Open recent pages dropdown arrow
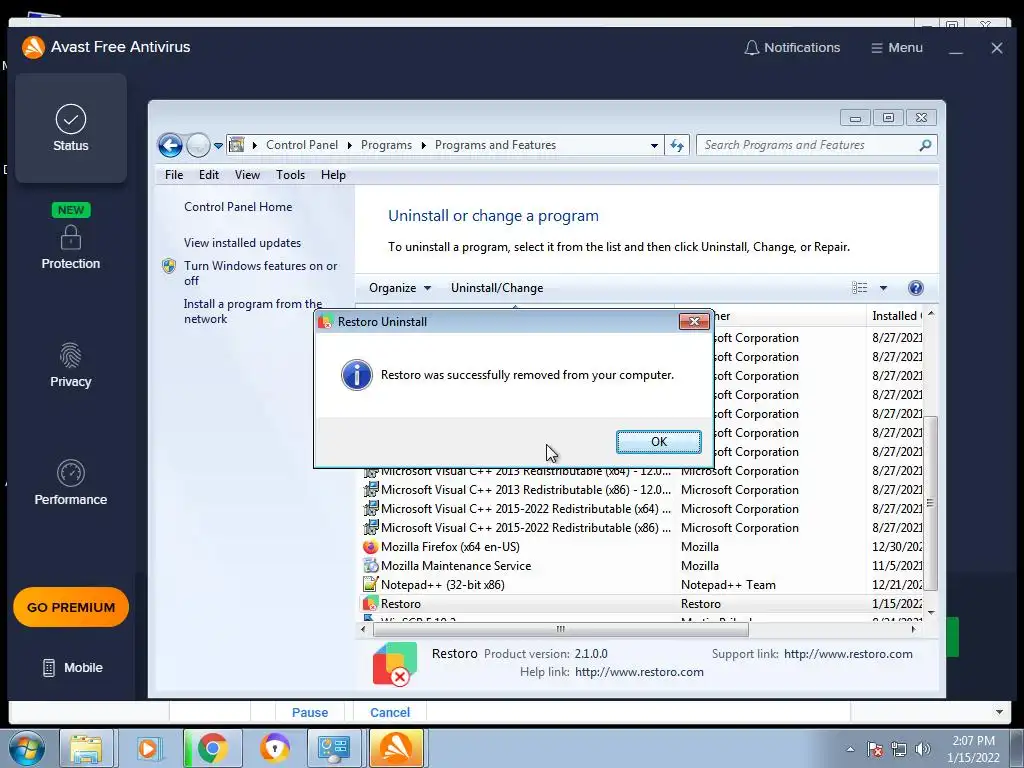 coord(218,146)
